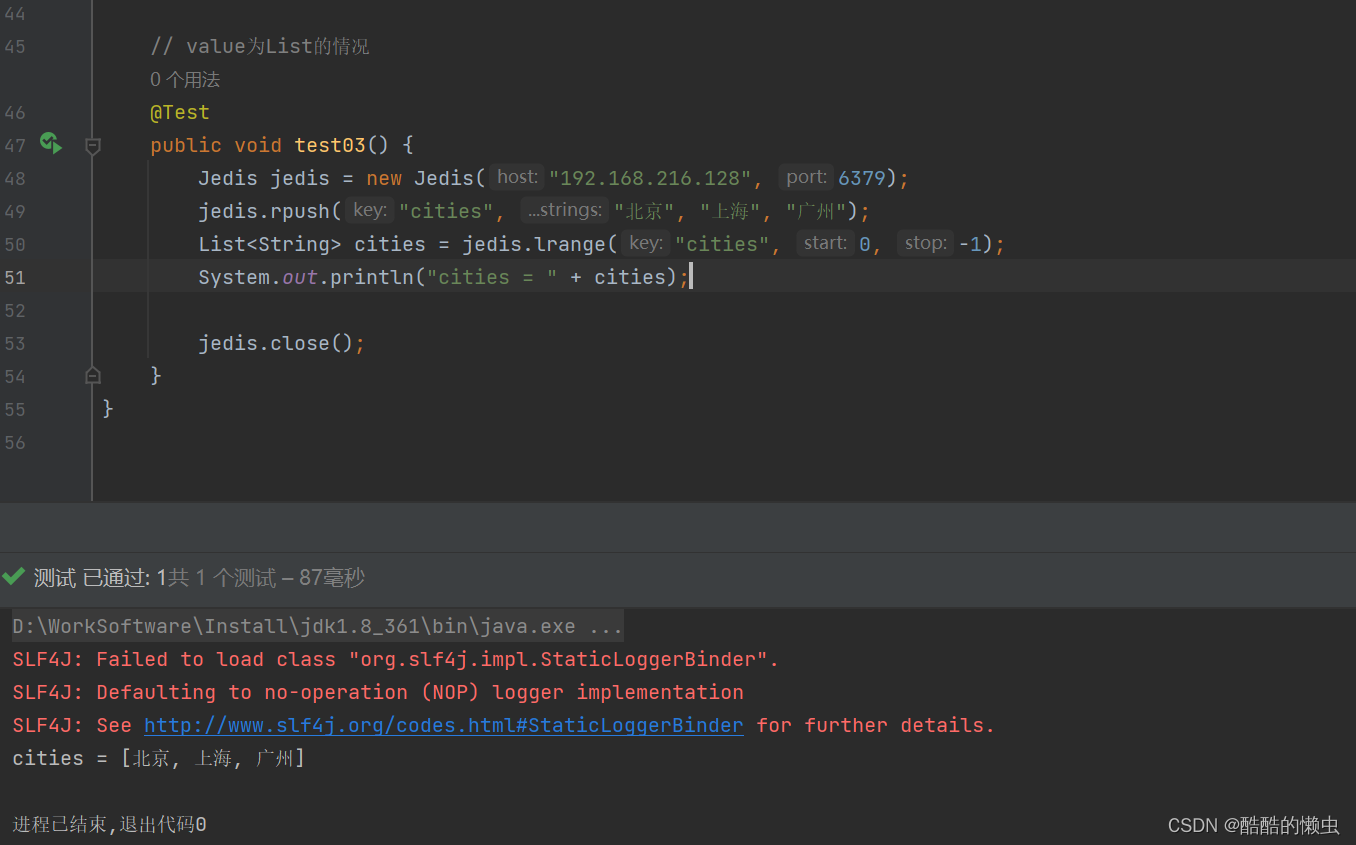Click the lrange method call
1356x845 pixels.
[570, 244]
